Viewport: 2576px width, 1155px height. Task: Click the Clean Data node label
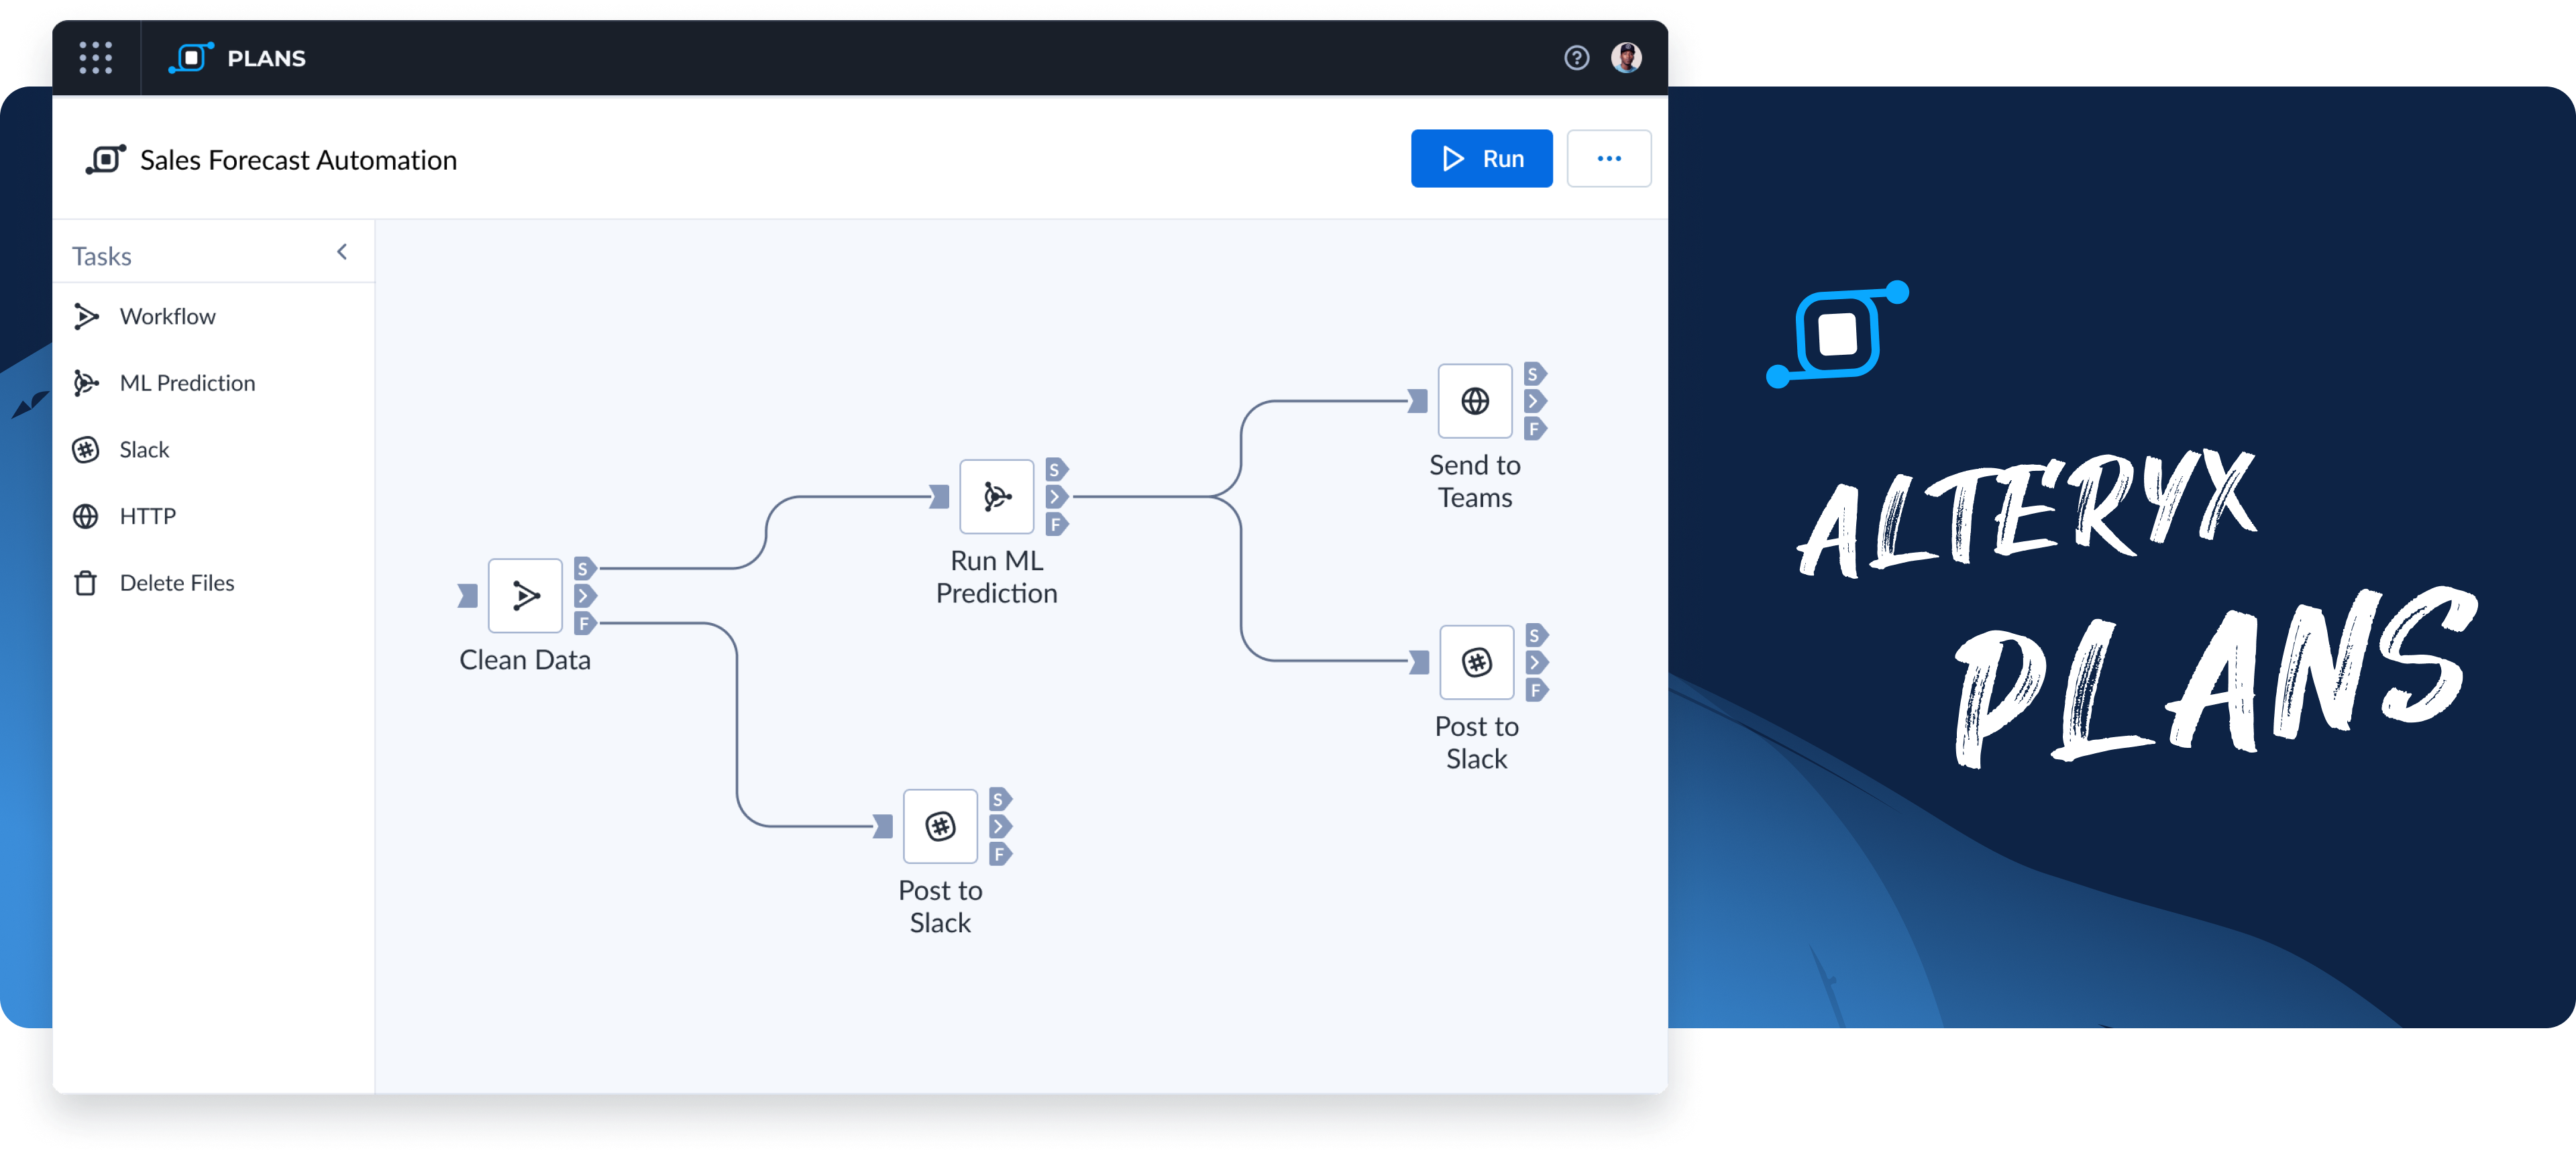pyautogui.click(x=525, y=660)
